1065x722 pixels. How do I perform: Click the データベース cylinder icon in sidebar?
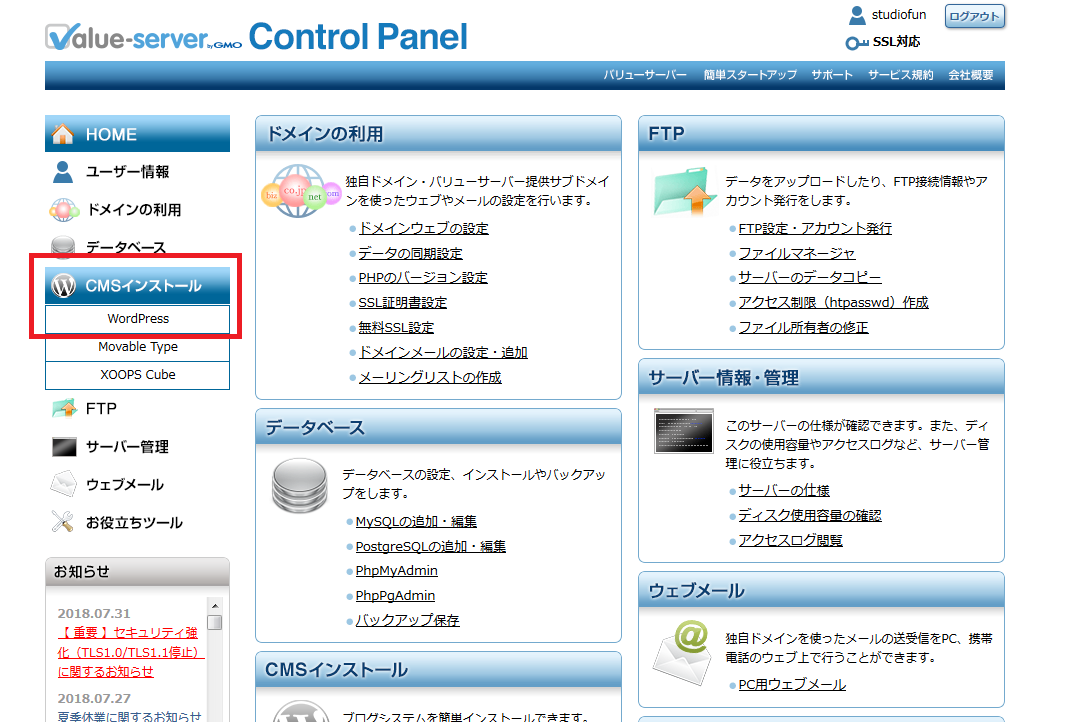(63, 247)
